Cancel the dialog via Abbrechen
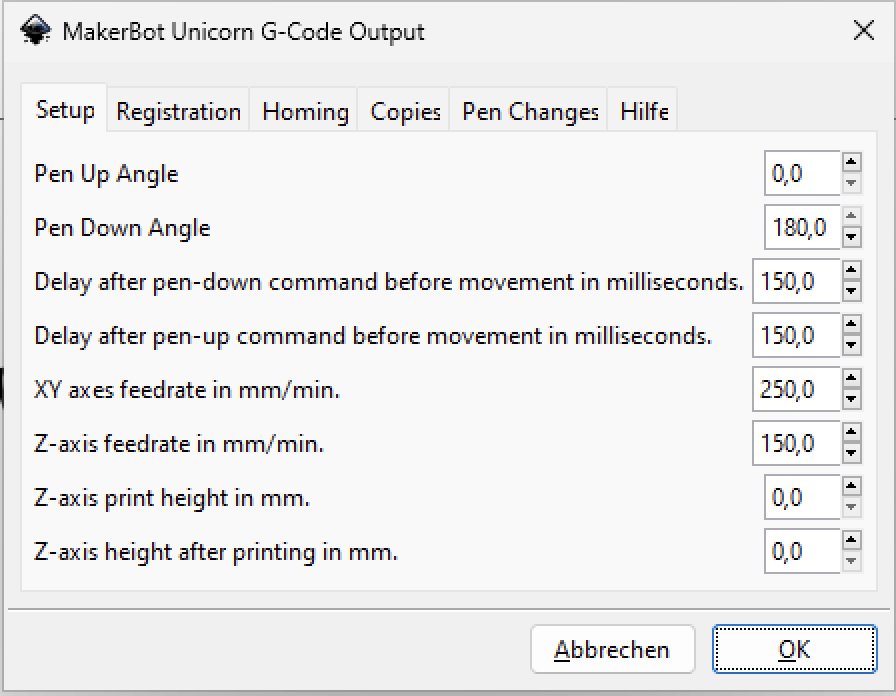 point(613,649)
